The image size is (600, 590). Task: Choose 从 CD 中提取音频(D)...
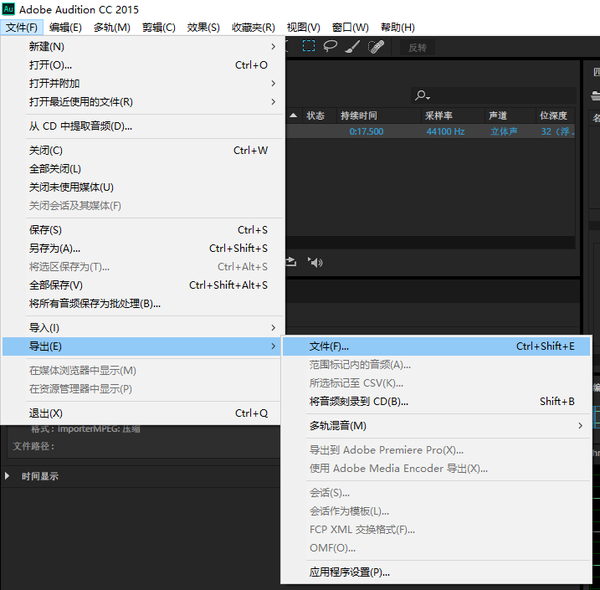click(x=142, y=126)
